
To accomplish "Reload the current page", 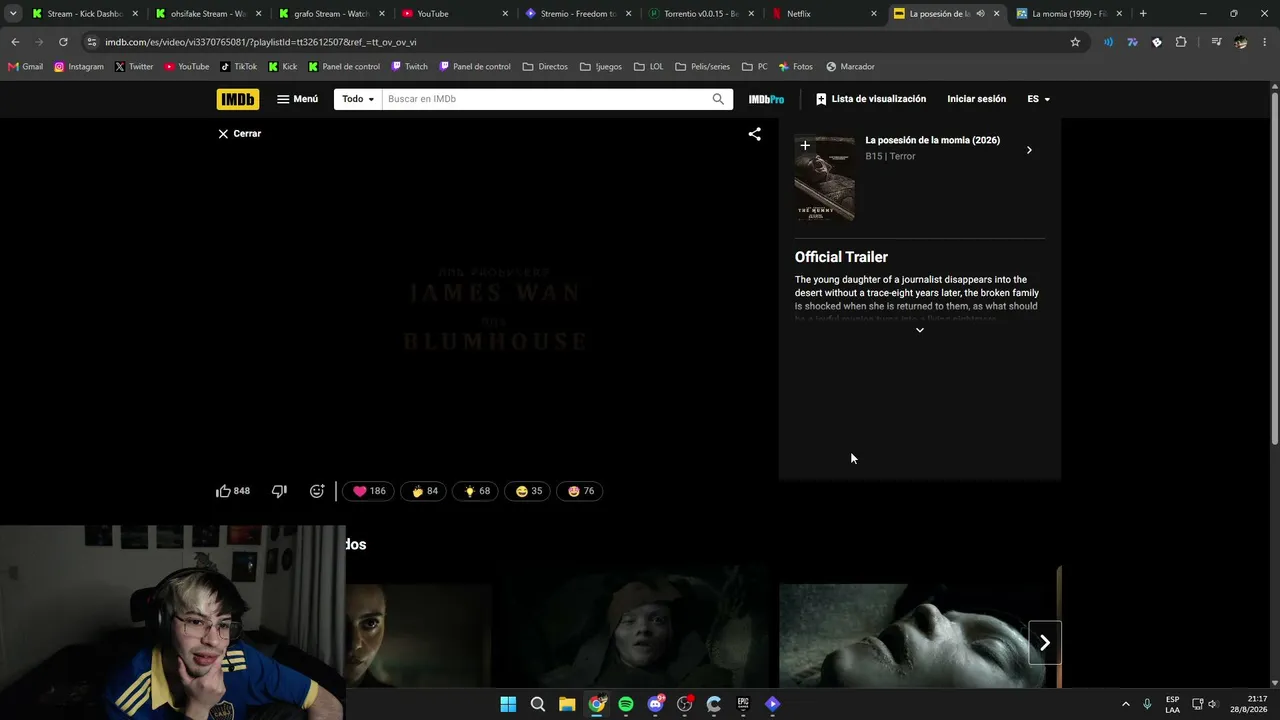I will 63,42.
